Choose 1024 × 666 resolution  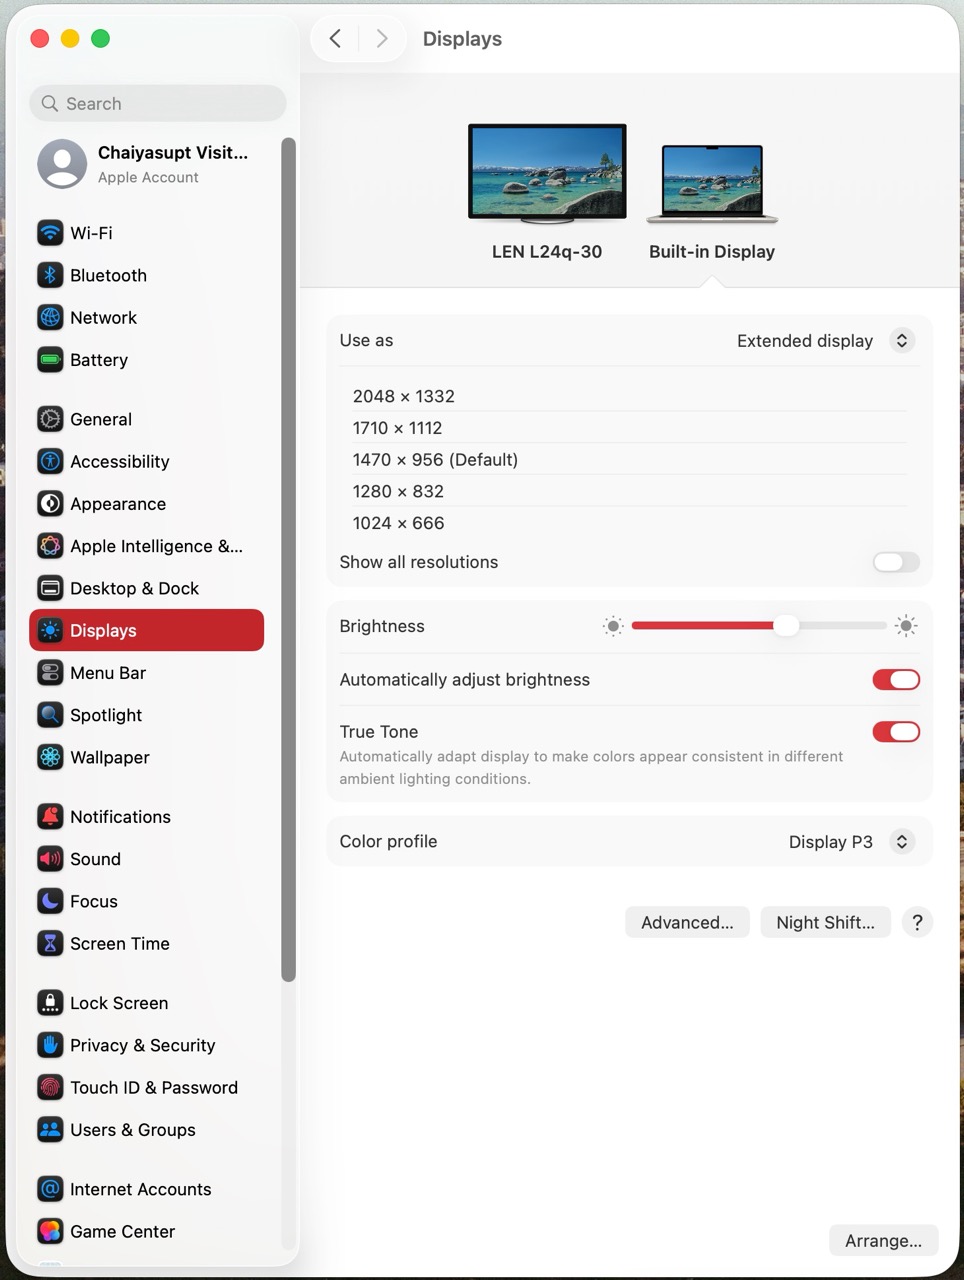[x=630, y=523]
